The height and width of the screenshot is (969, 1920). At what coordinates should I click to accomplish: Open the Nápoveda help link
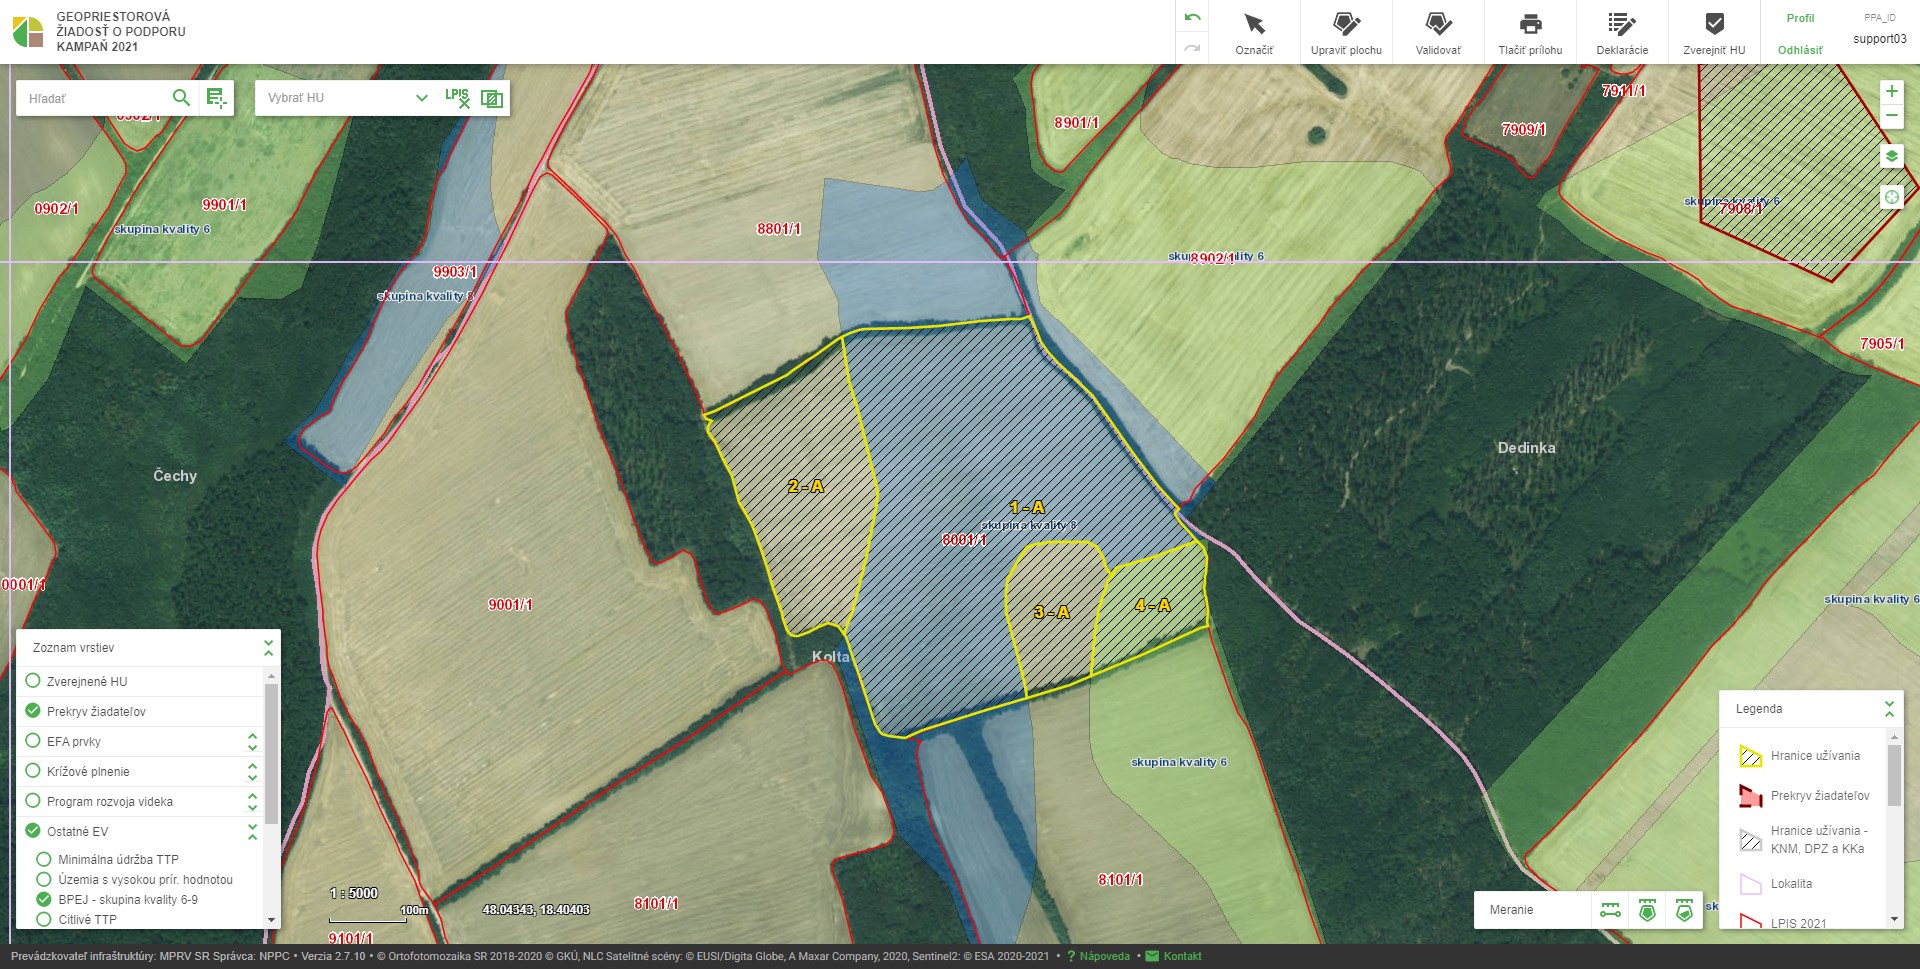pos(1104,956)
